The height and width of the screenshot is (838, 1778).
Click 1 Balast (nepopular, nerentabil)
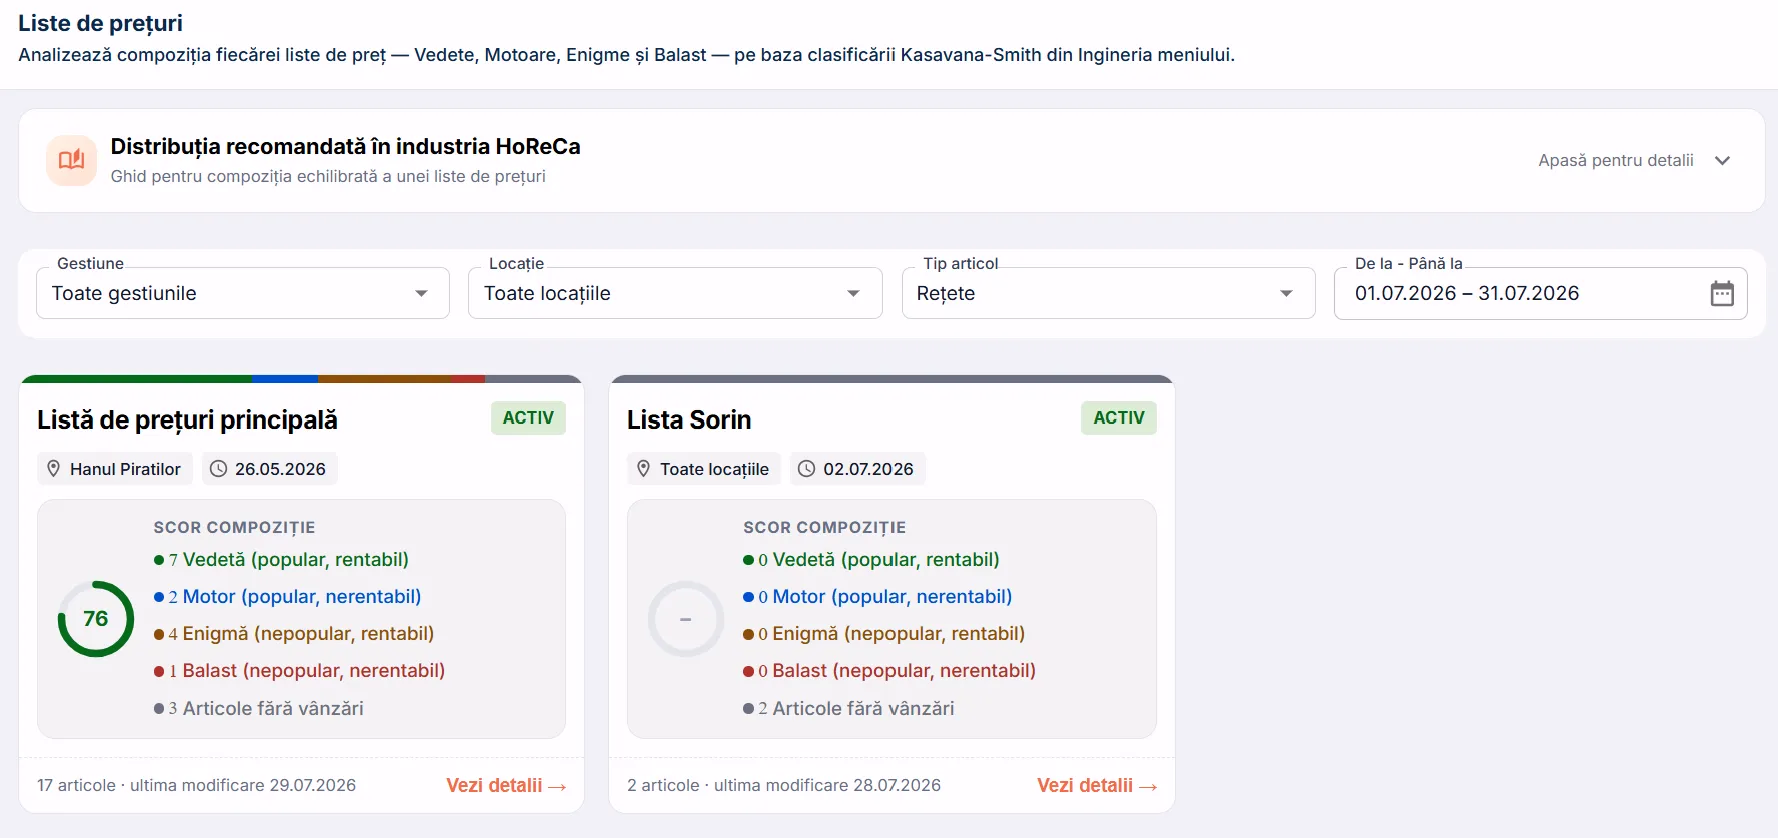coord(299,671)
